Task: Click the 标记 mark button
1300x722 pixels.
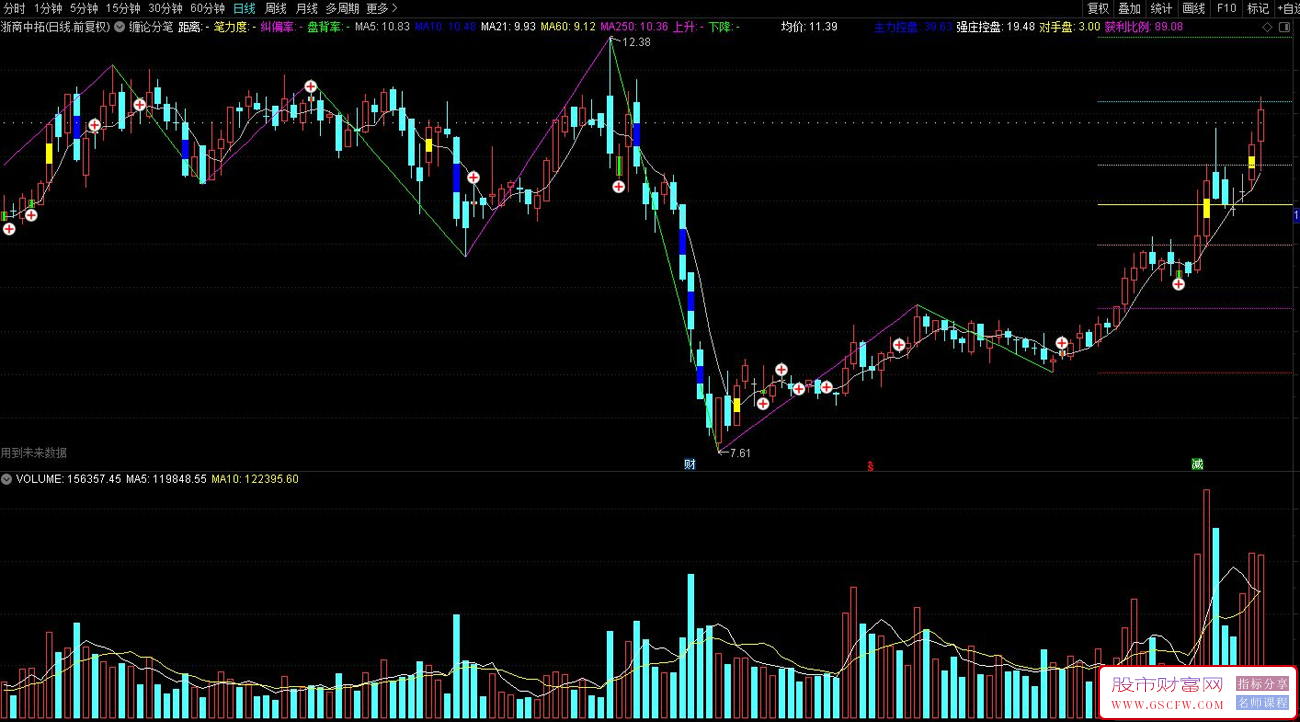Action: pos(1258,8)
